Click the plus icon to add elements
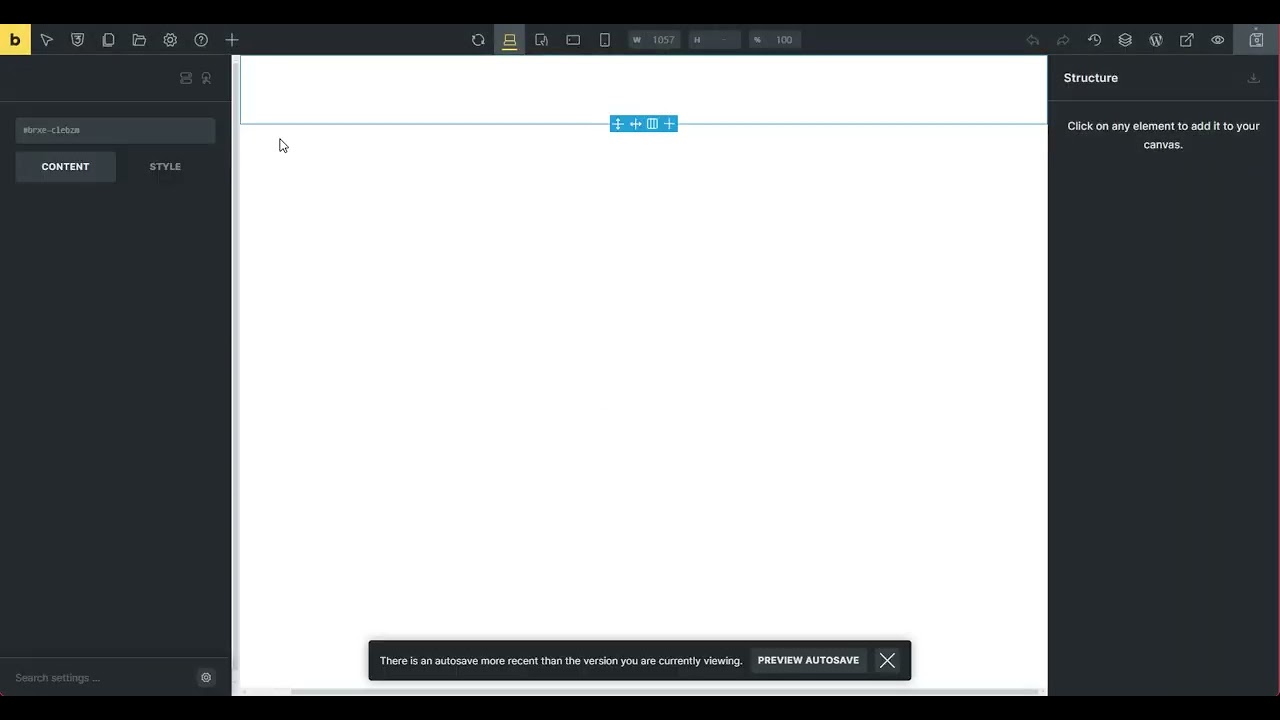Image resolution: width=1280 pixels, height=720 pixels. [232, 40]
